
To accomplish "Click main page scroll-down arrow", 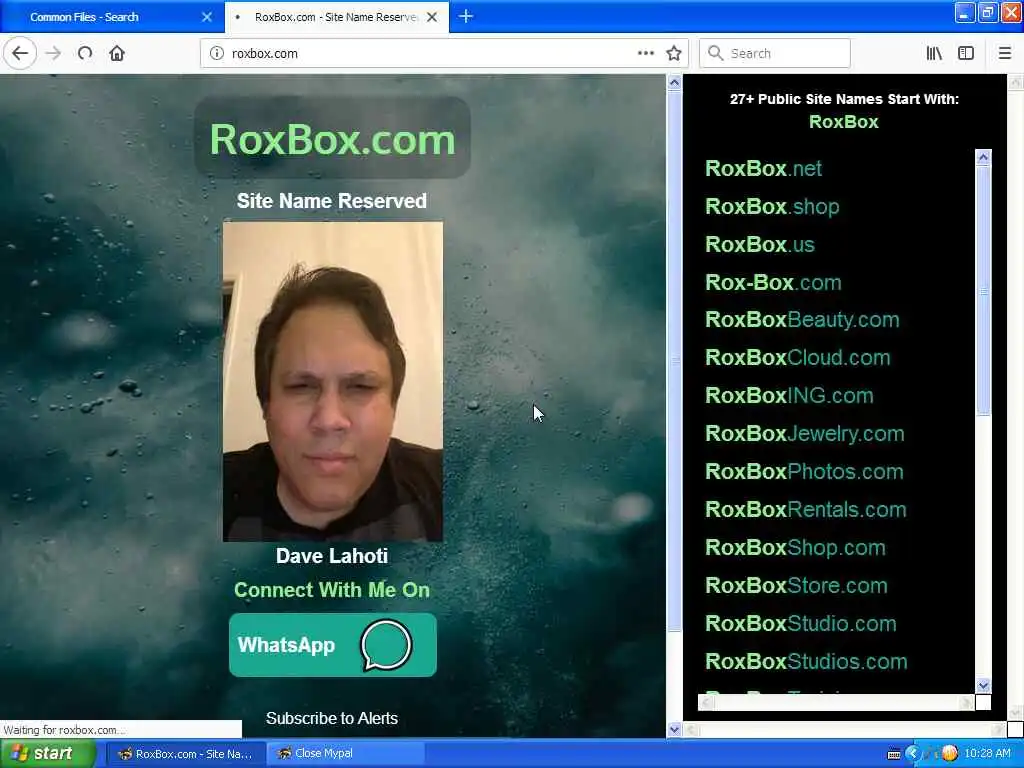I will (x=674, y=729).
